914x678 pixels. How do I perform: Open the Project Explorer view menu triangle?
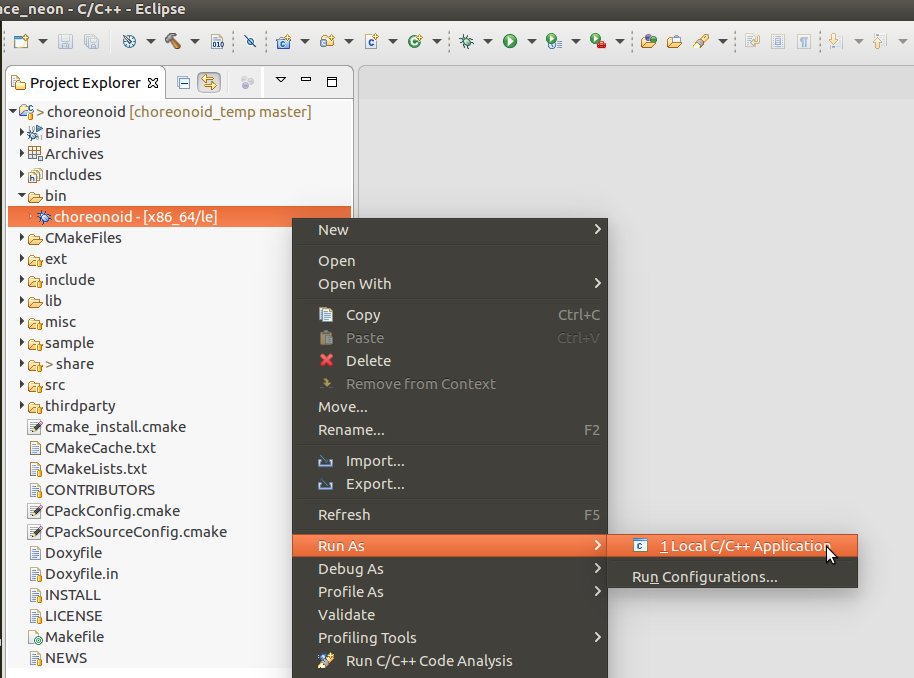(x=281, y=80)
